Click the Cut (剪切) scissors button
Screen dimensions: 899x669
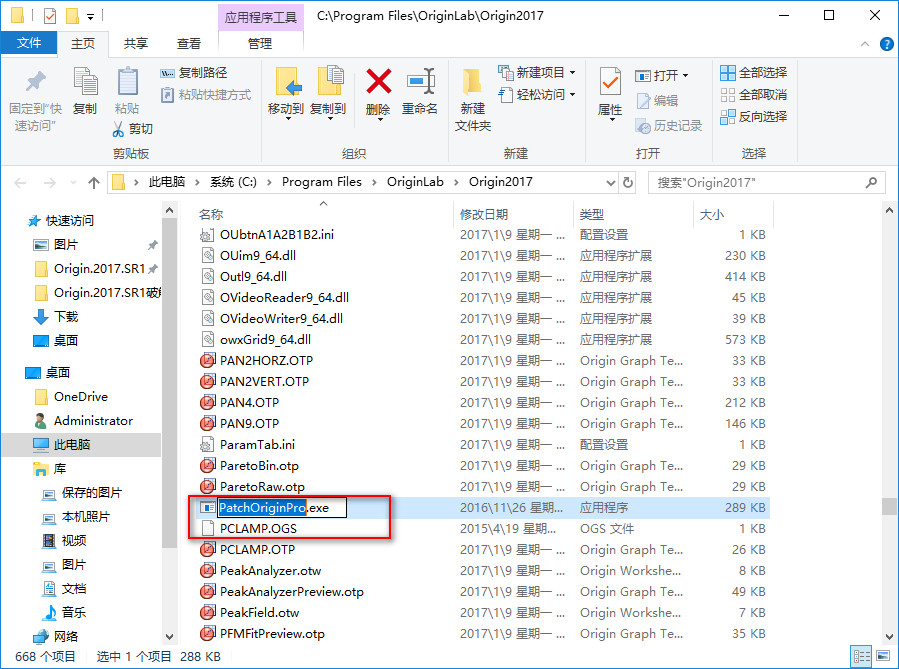pyautogui.click(x=133, y=129)
